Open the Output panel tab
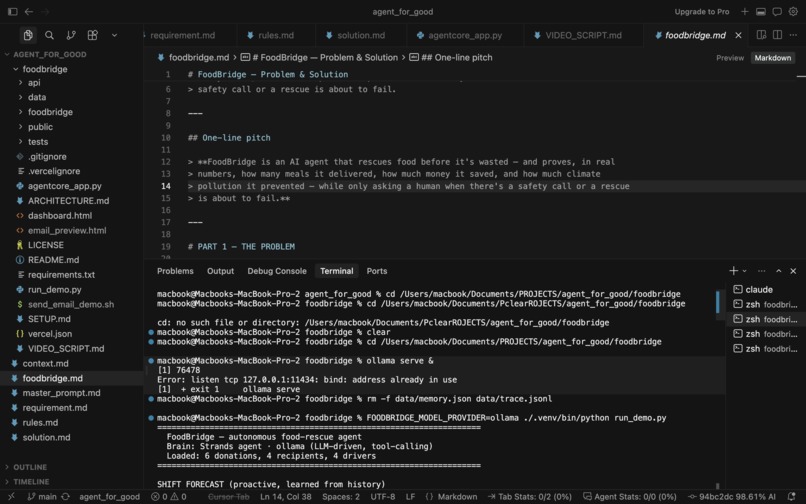 point(220,271)
